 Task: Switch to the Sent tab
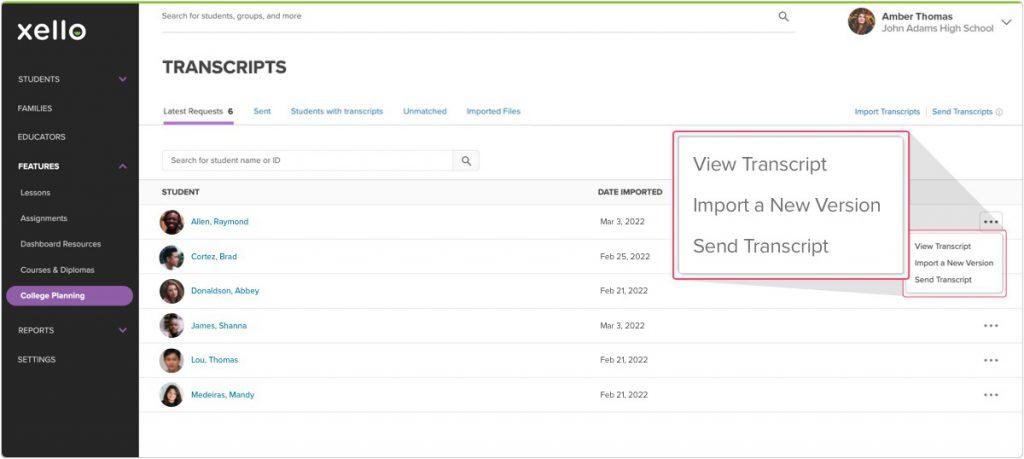262,111
